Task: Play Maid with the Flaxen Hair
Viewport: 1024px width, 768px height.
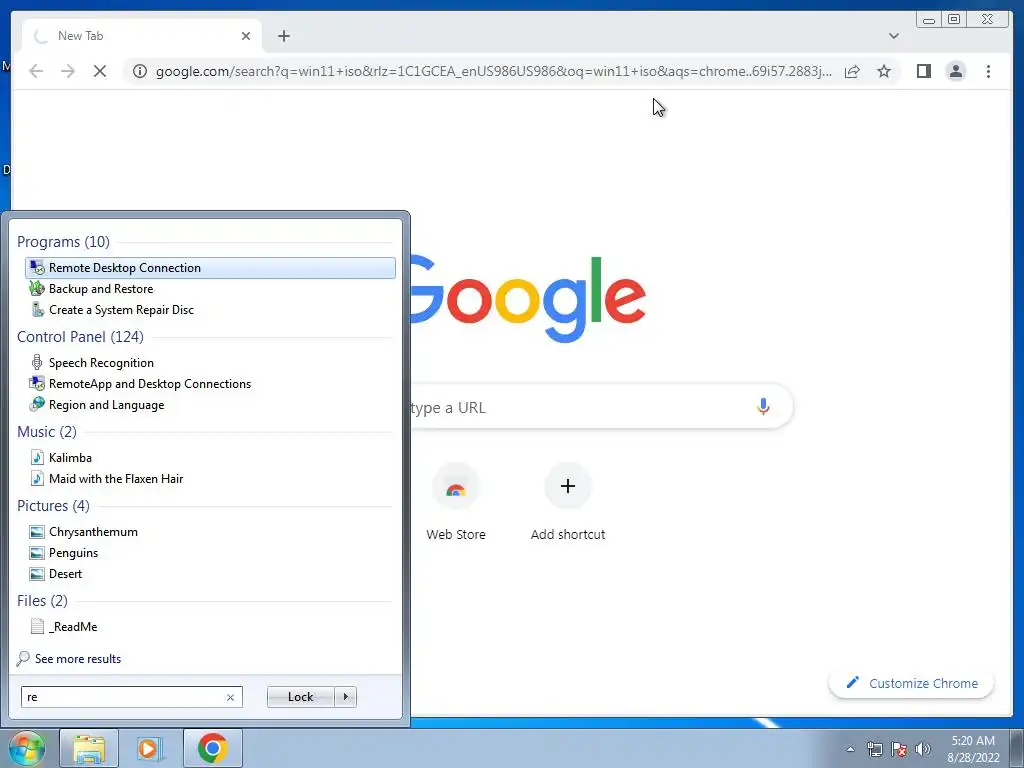Action: coord(210,479)
